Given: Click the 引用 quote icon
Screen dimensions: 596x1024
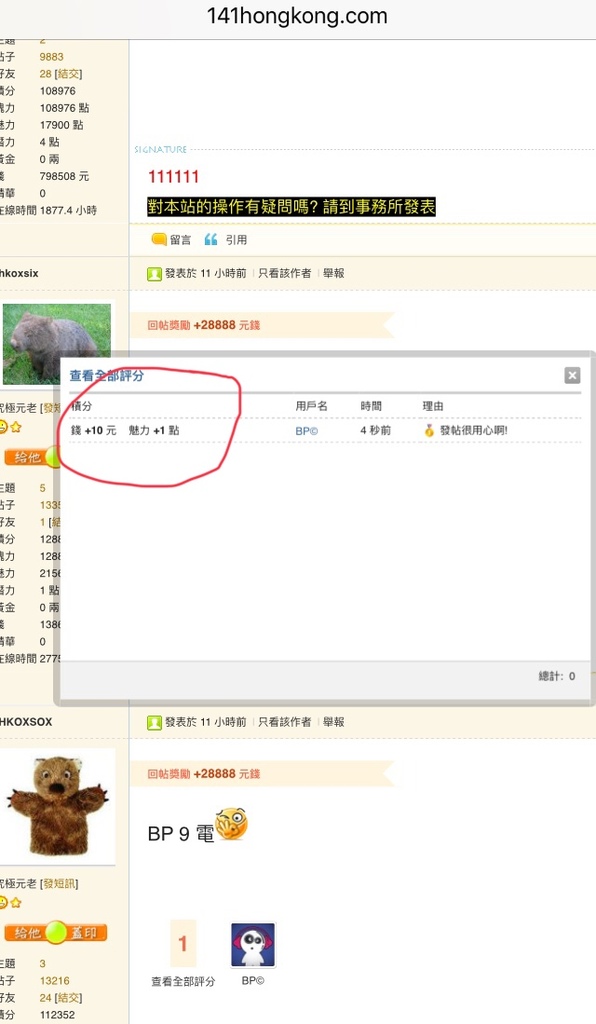Looking at the screenshot, I should [210, 240].
